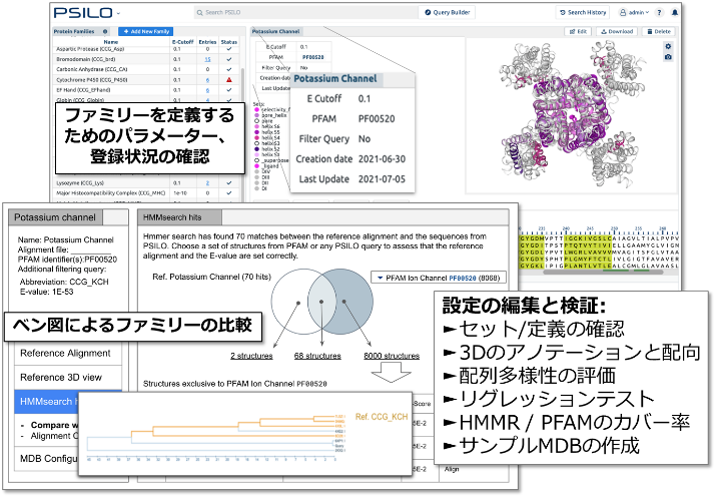
Task: Click the Protein Families info icon
Action: pyautogui.click(x=105, y=32)
